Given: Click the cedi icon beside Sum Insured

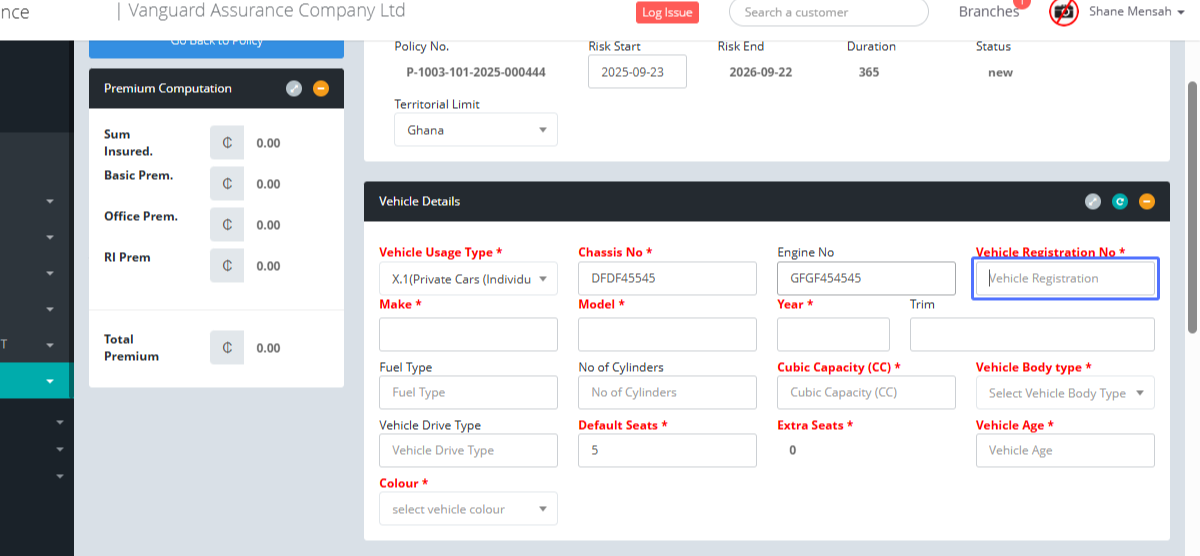Looking at the screenshot, I should (227, 143).
